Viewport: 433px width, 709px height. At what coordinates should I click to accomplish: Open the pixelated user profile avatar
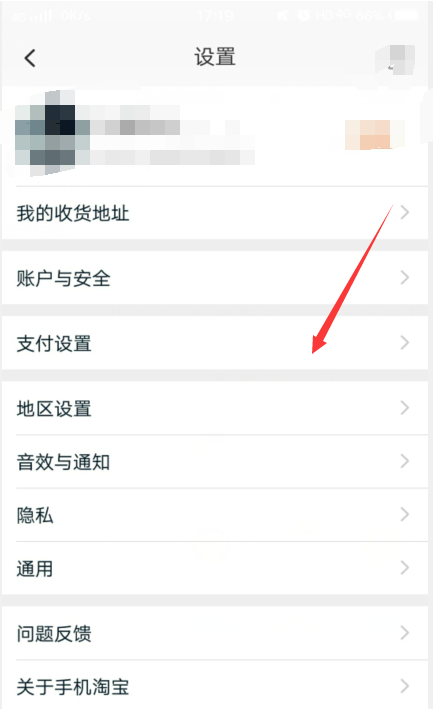pyautogui.click(x=52, y=133)
